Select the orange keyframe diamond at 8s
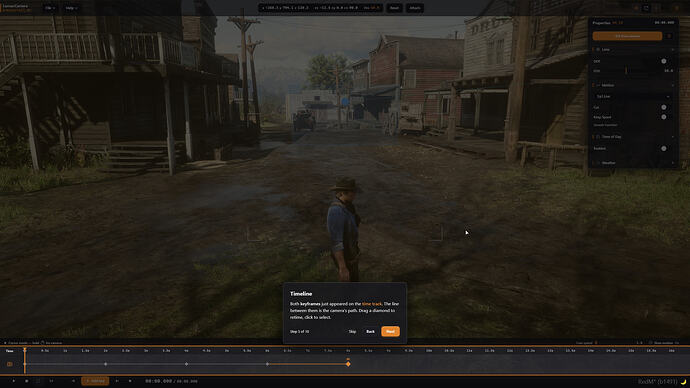The image size is (690, 388). [348, 364]
